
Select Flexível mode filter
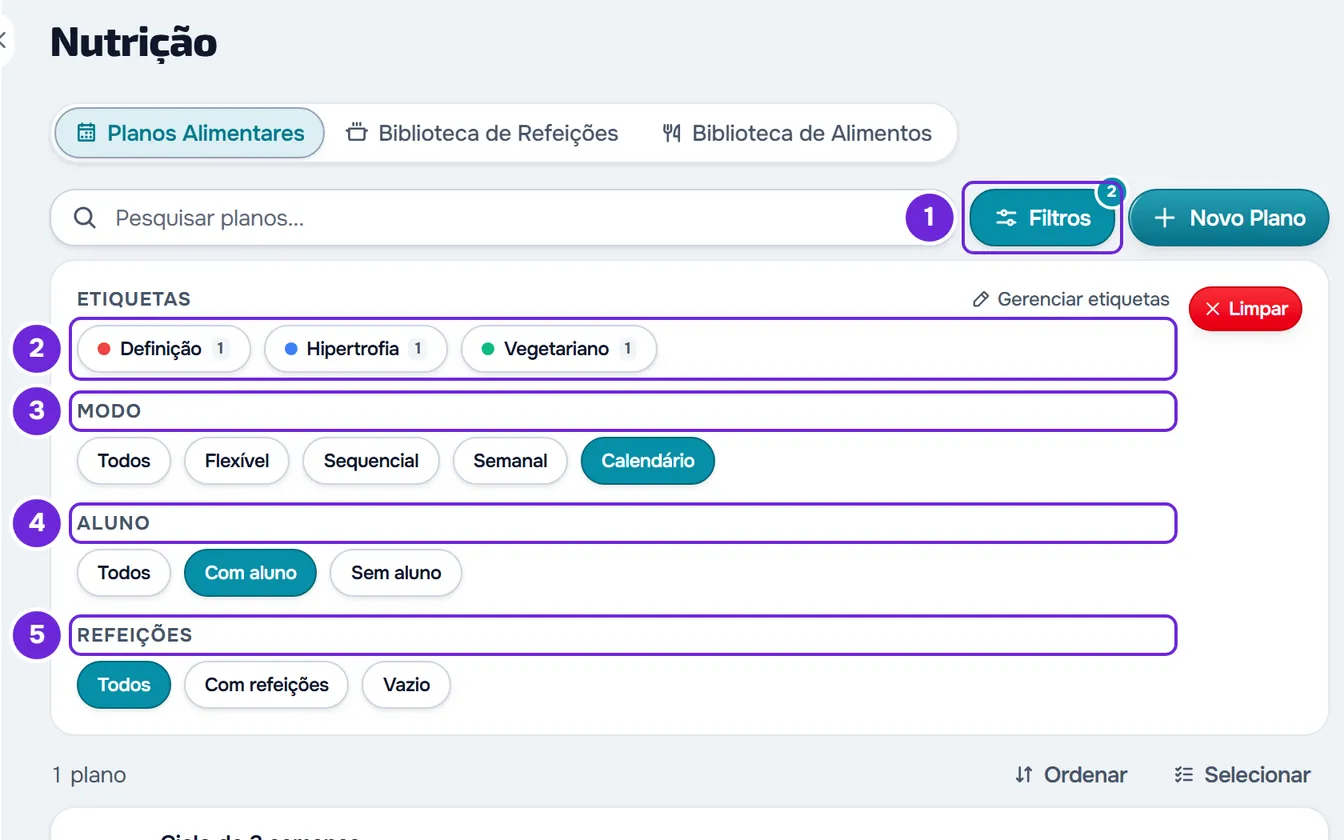pos(237,461)
